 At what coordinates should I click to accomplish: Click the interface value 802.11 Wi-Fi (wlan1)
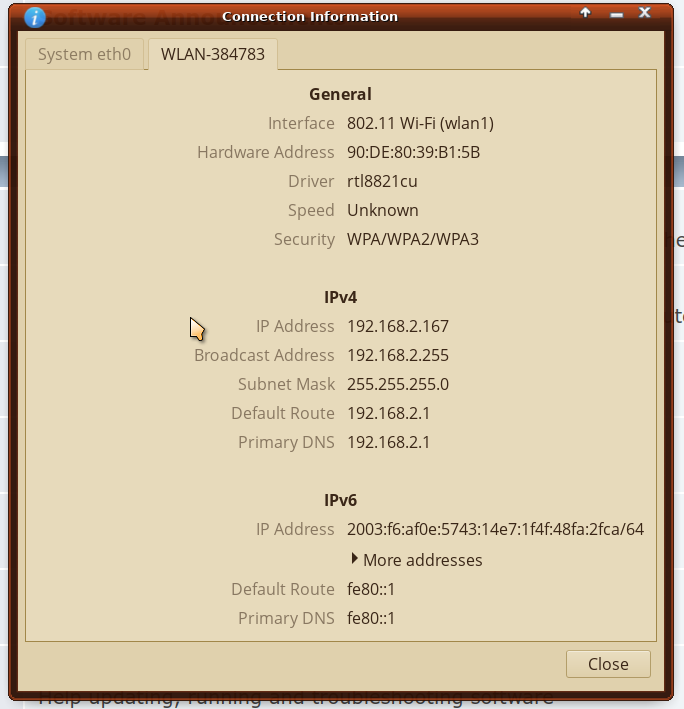pyautogui.click(x=420, y=123)
